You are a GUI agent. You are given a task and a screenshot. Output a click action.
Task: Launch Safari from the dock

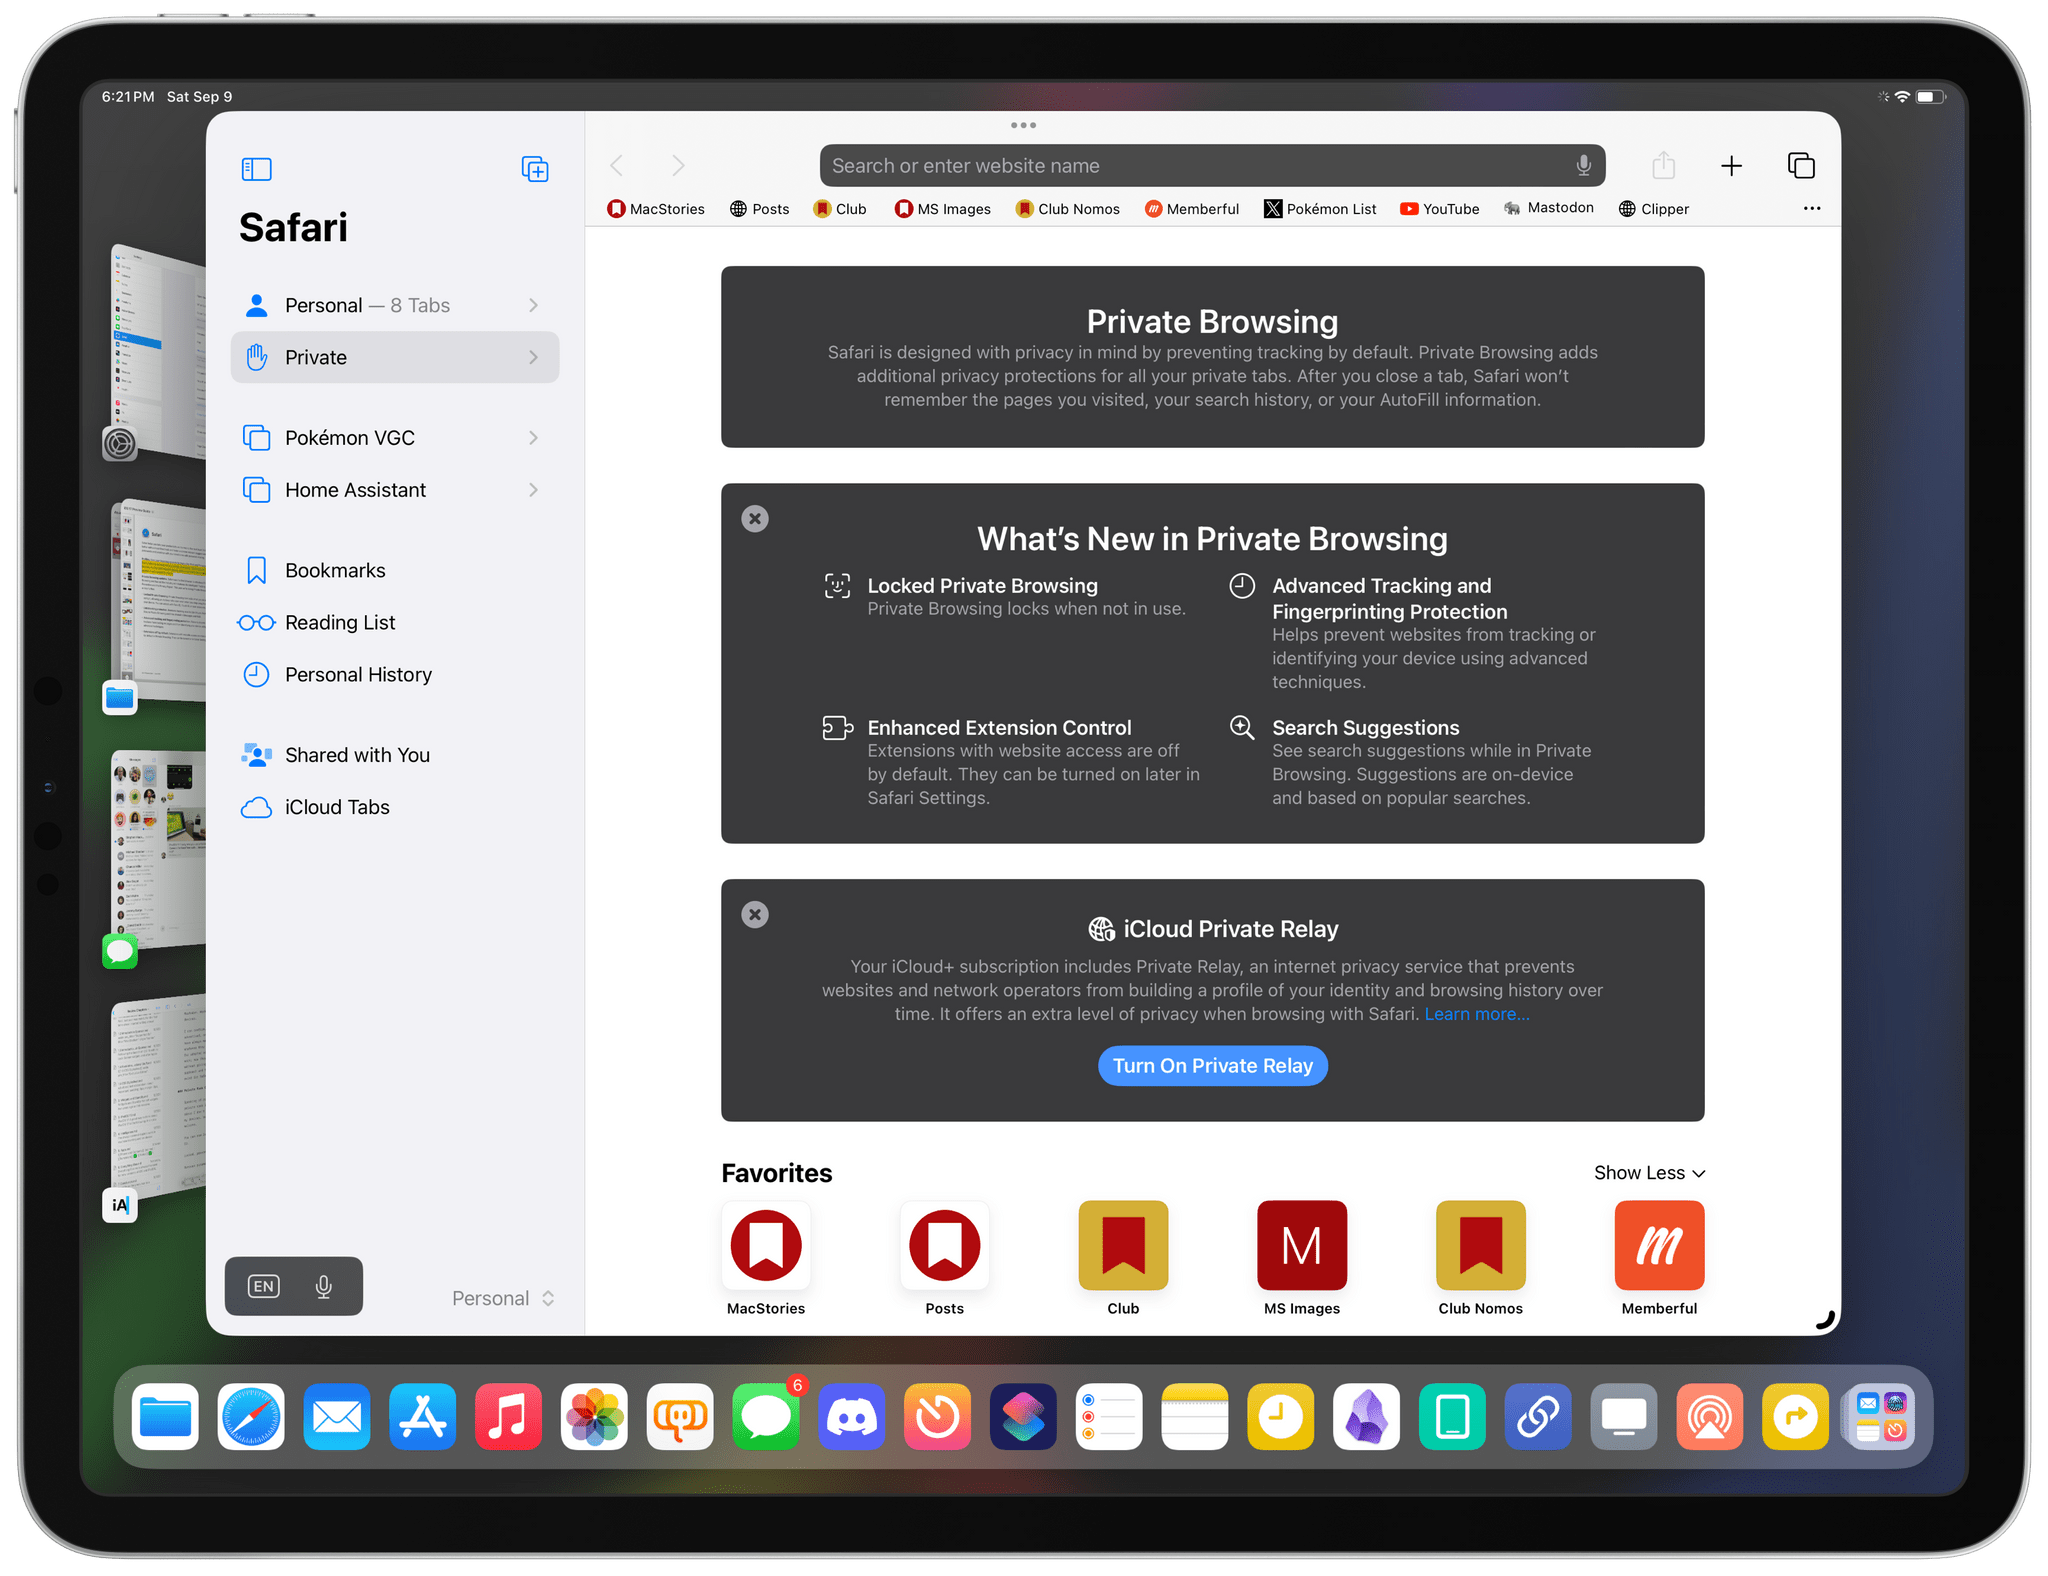pos(251,1416)
